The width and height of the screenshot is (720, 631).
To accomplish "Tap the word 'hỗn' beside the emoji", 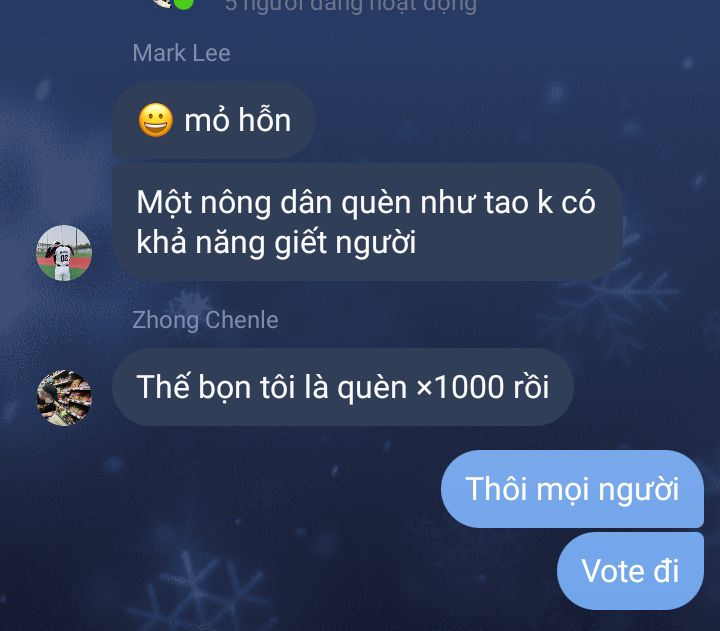I will point(264,120).
